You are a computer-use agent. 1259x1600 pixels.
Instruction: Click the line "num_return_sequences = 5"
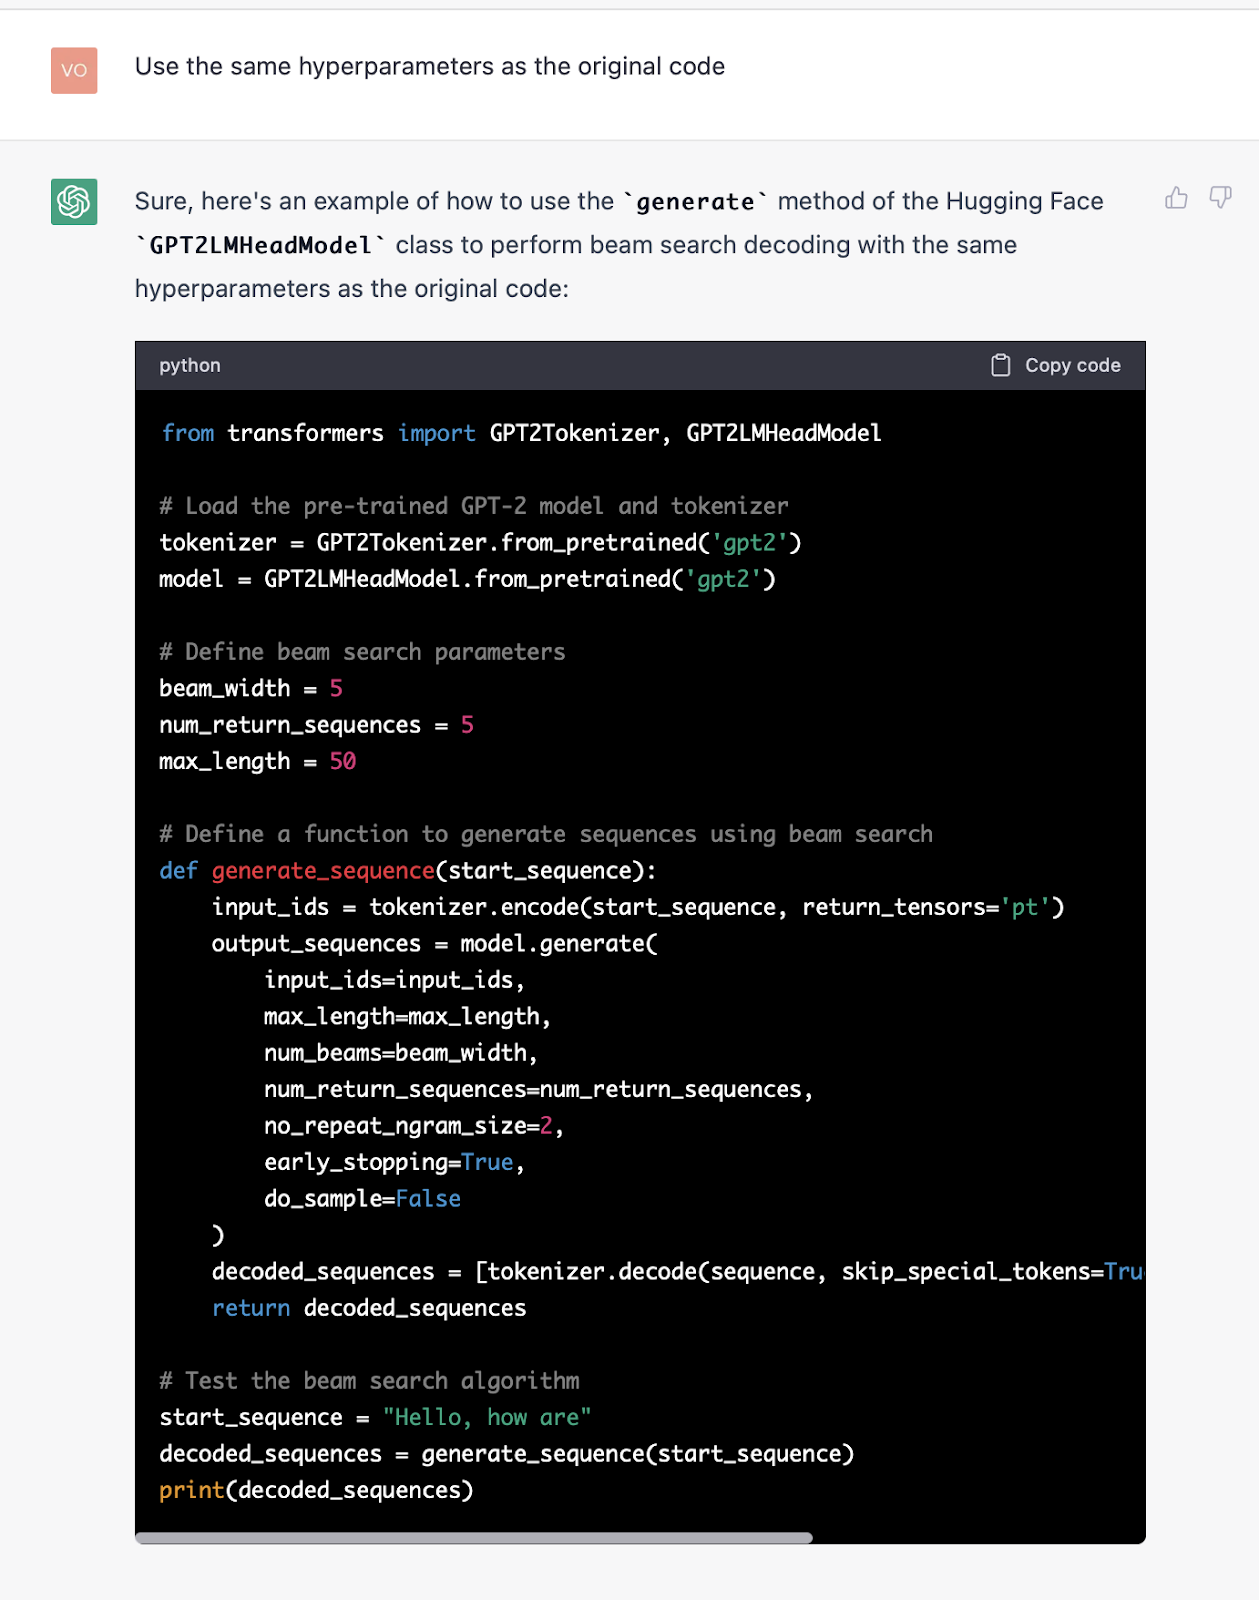click(316, 725)
